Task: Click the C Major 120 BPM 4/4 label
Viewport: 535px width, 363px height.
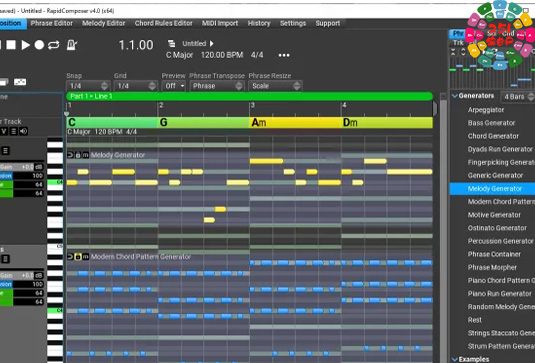Action: pyautogui.click(x=102, y=132)
